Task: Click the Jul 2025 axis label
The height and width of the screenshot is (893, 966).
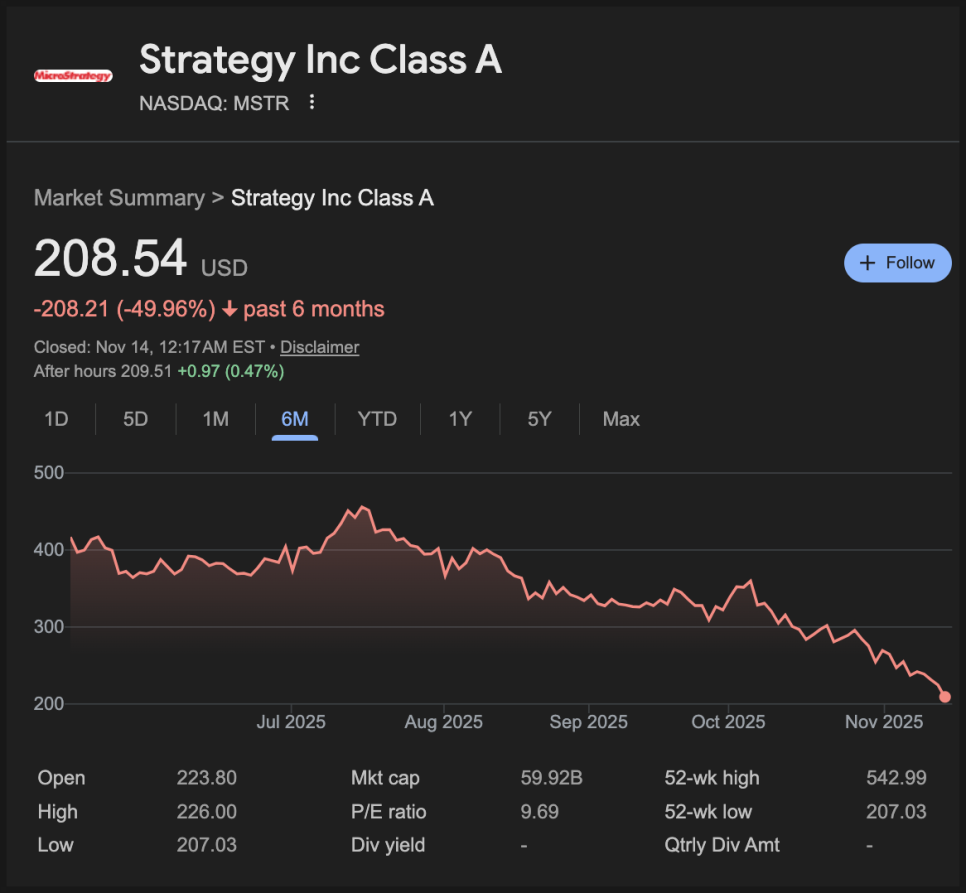Action: [x=290, y=722]
